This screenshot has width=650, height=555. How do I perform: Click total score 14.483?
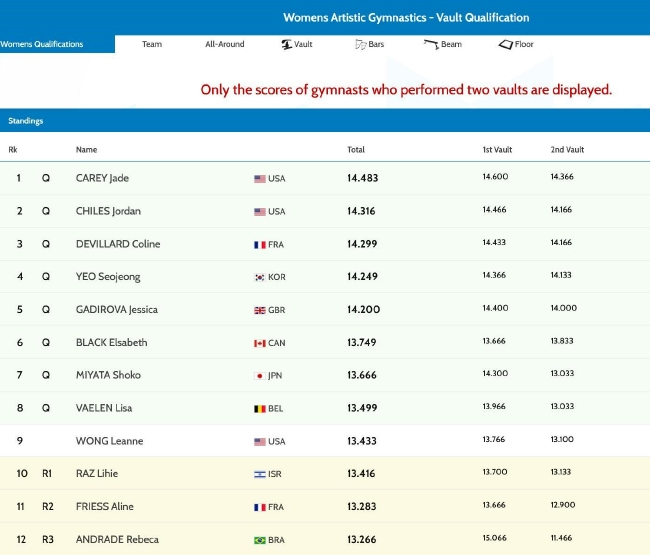pos(363,178)
